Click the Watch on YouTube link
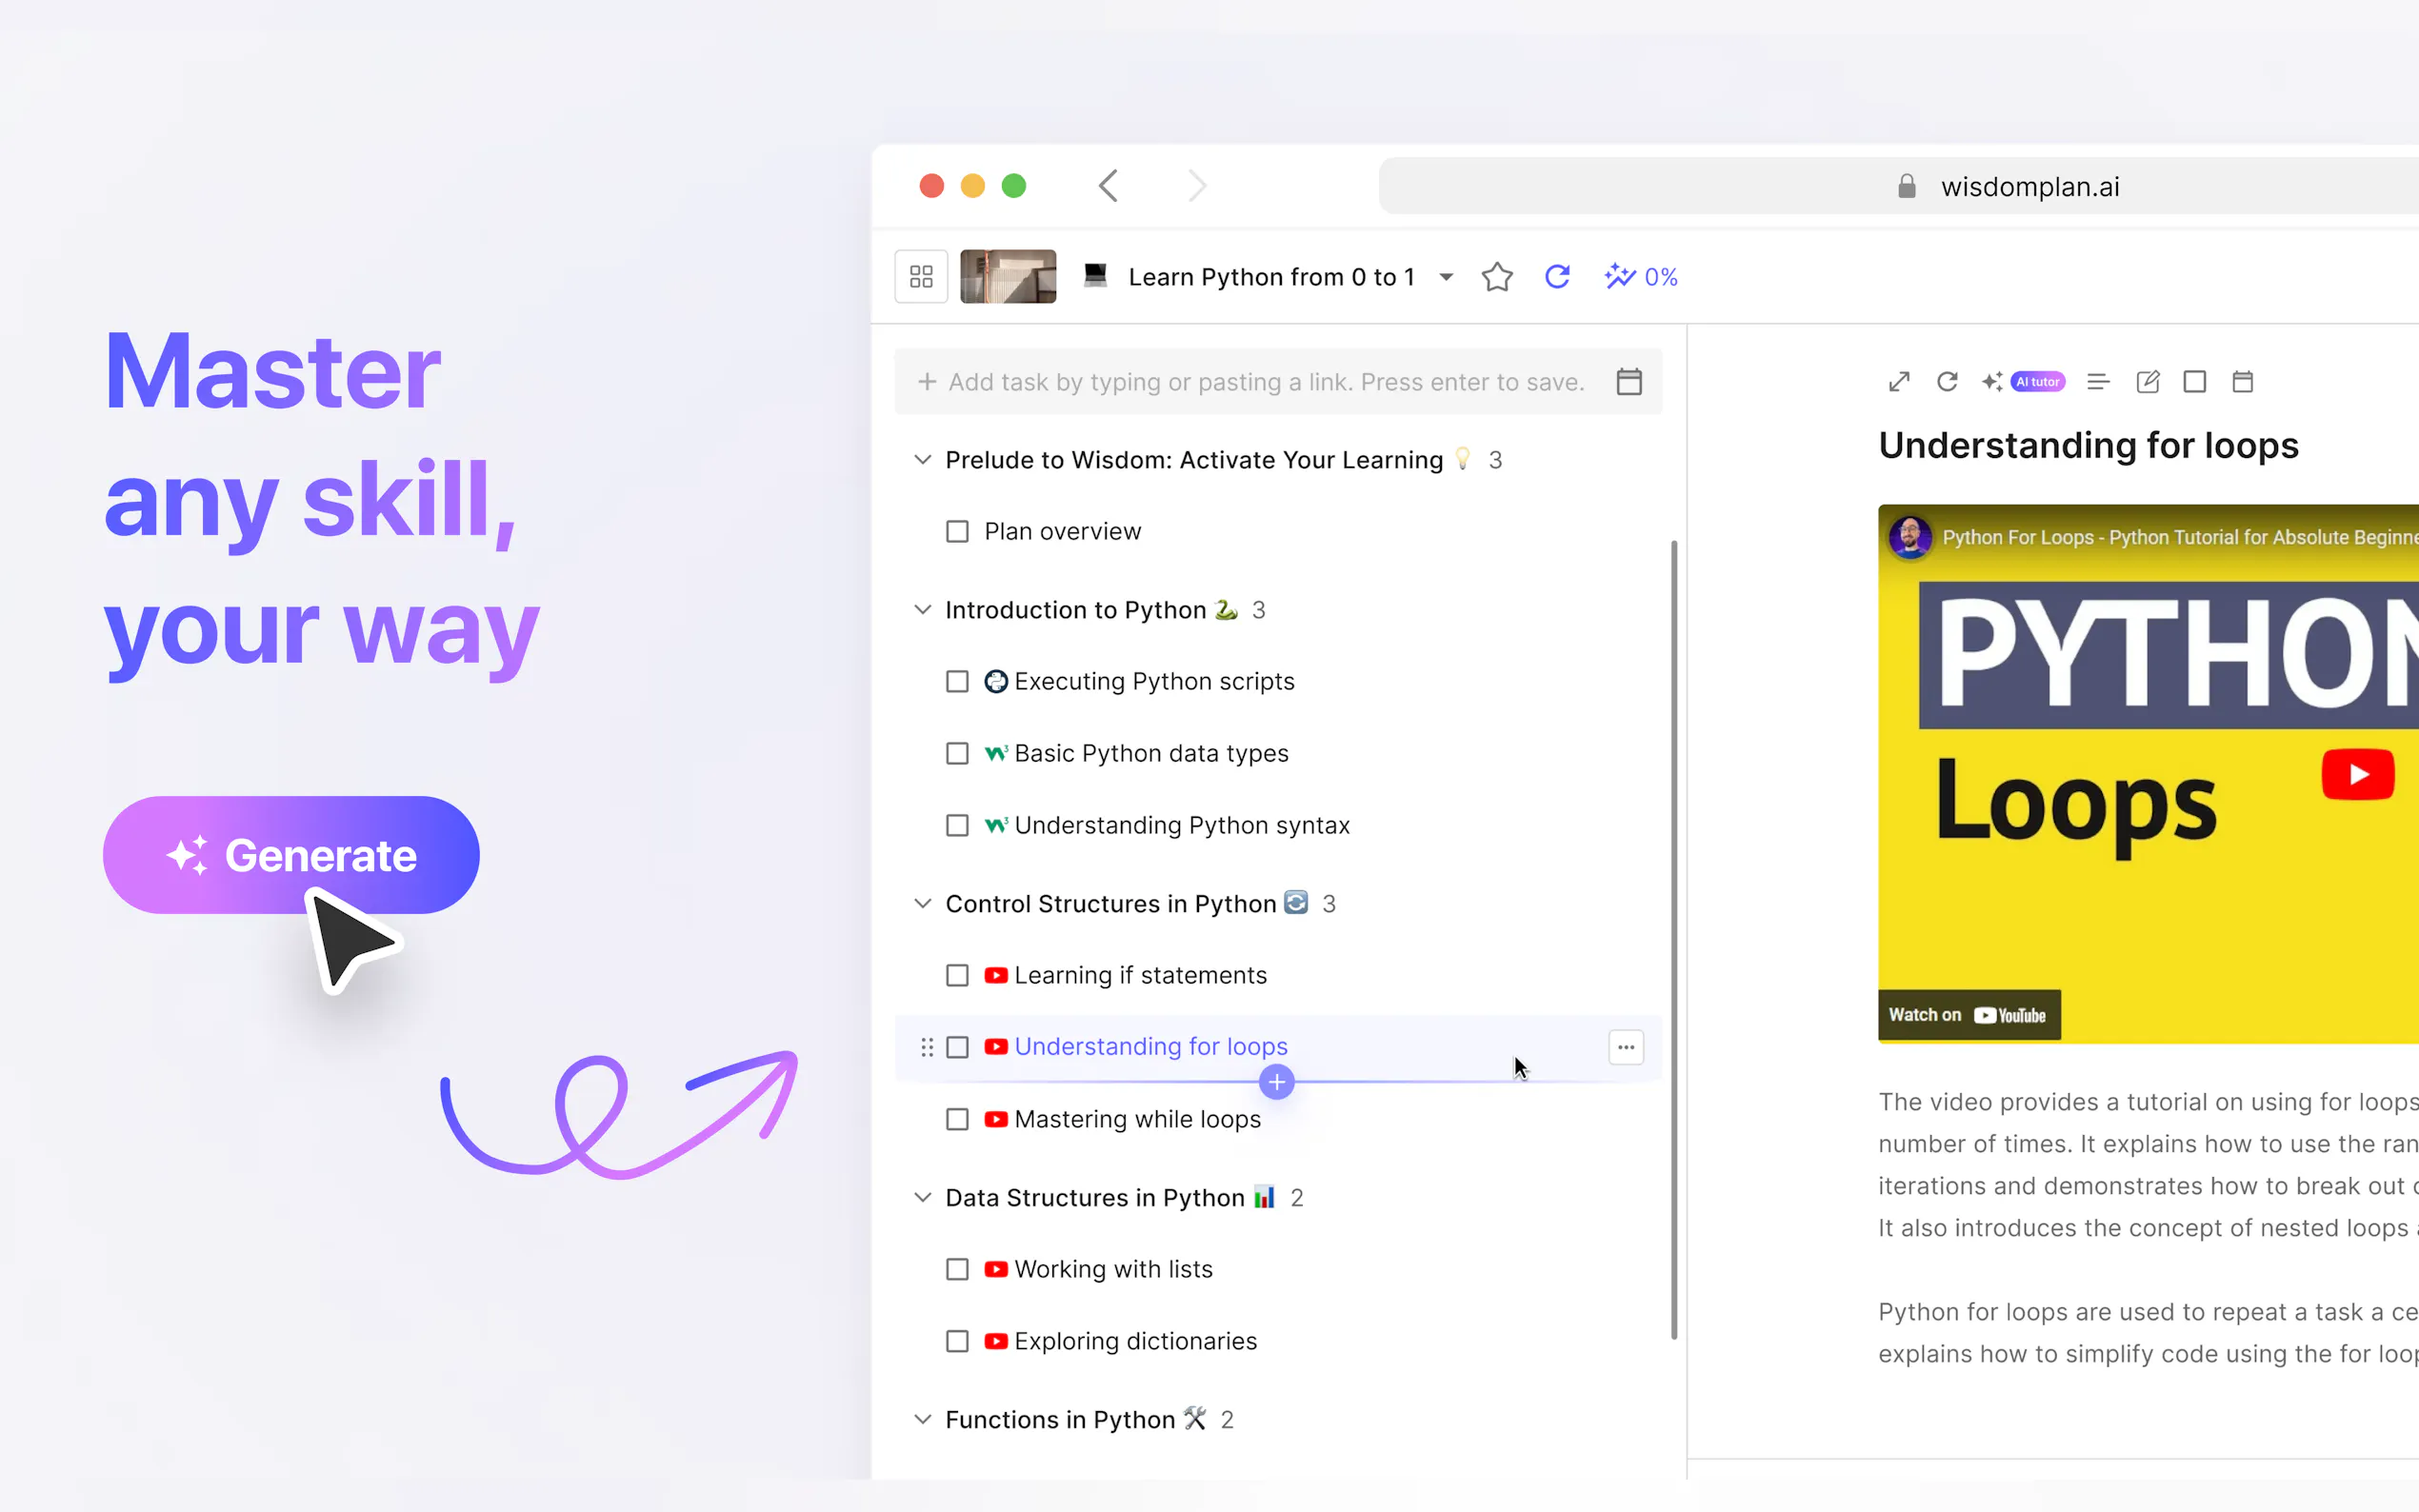Screen dimensions: 2419x1512 tap(1967, 1015)
